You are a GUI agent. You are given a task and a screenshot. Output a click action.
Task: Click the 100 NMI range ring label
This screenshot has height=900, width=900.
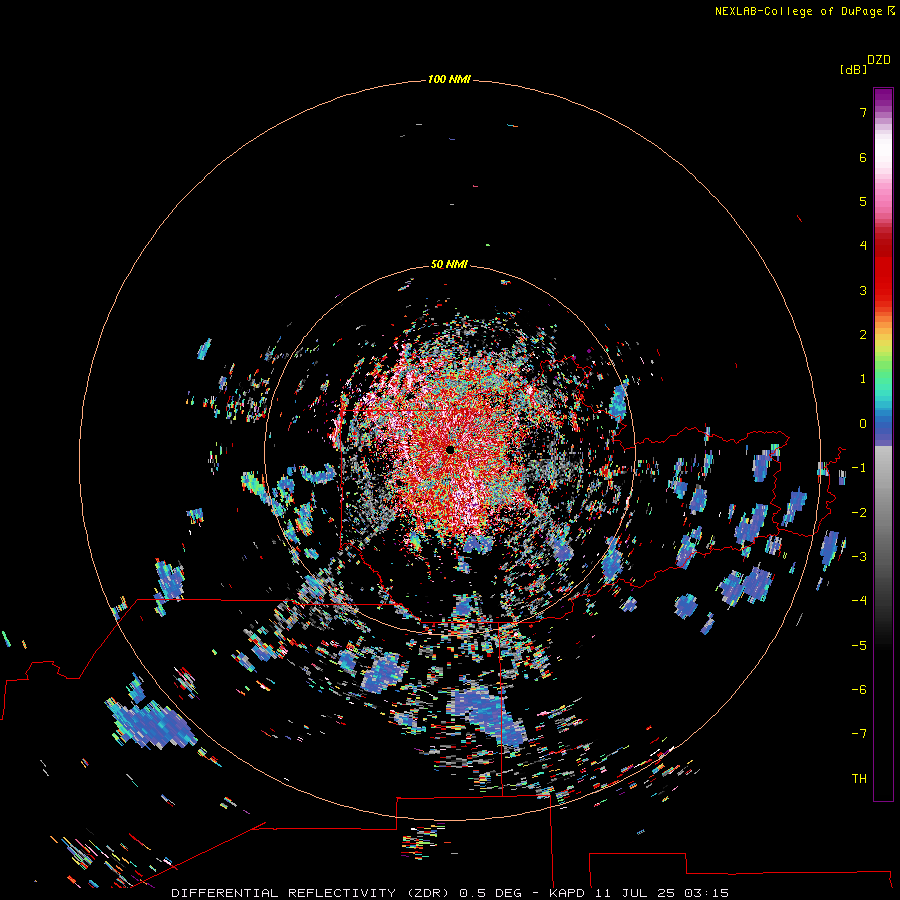click(449, 79)
